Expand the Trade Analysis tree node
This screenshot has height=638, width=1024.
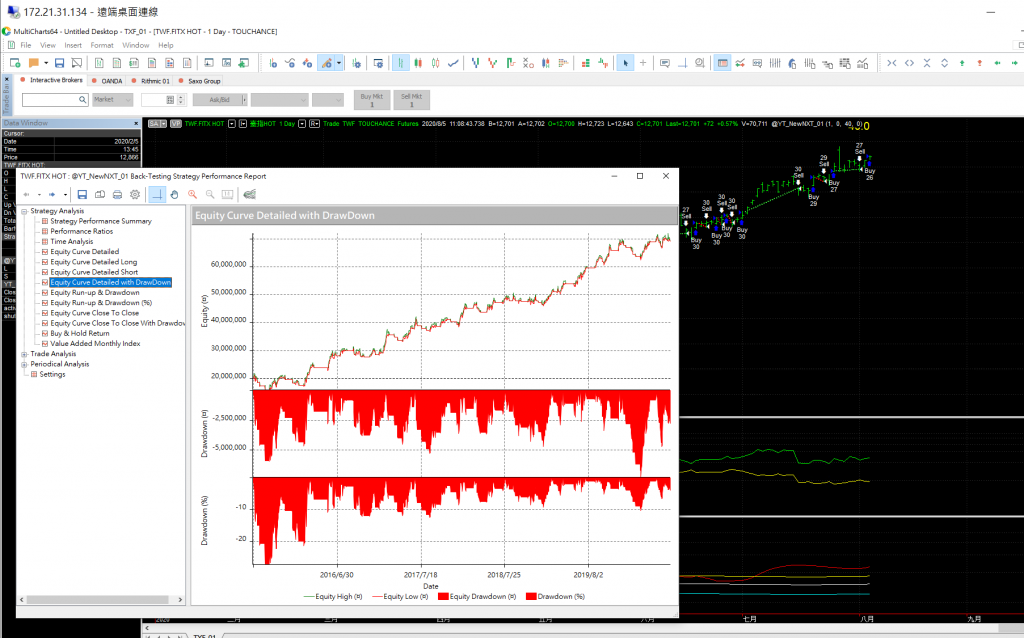24,354
